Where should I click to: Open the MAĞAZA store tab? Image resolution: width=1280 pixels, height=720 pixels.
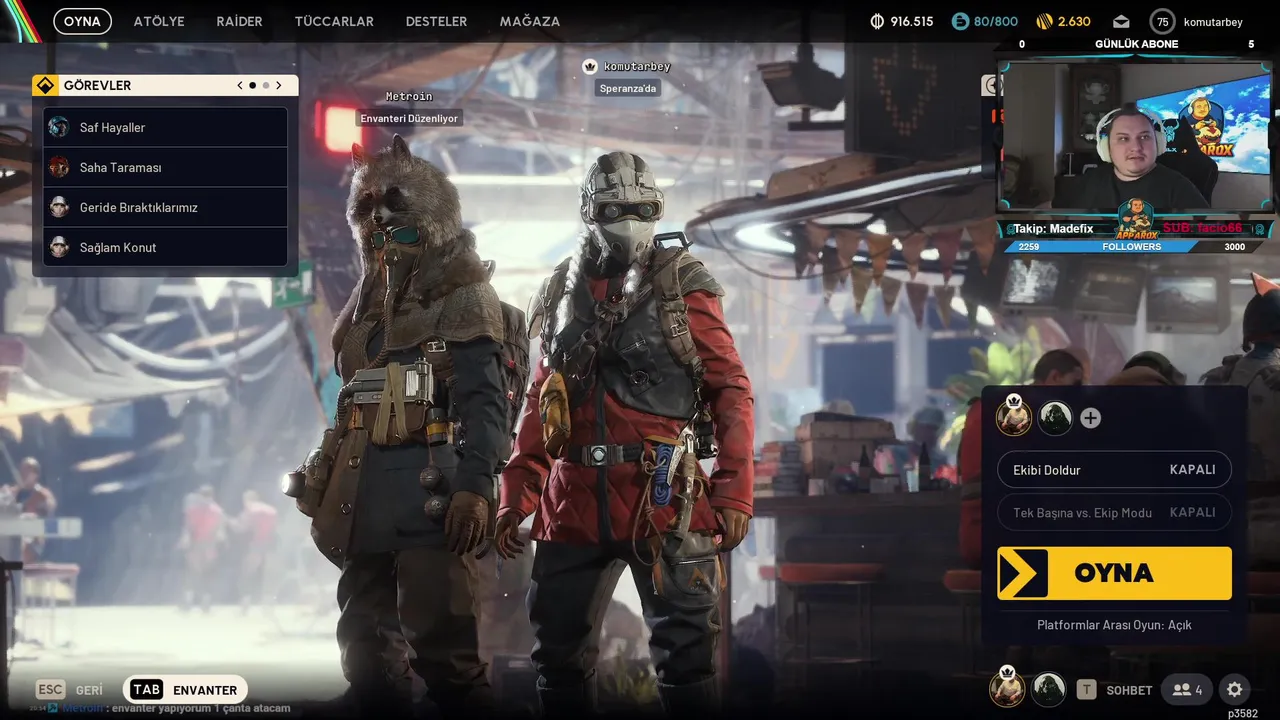(x=529, y=21)
